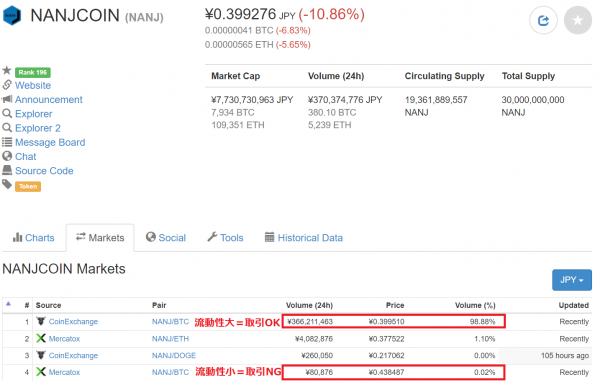Open Mercatox link in row 2

64,339
